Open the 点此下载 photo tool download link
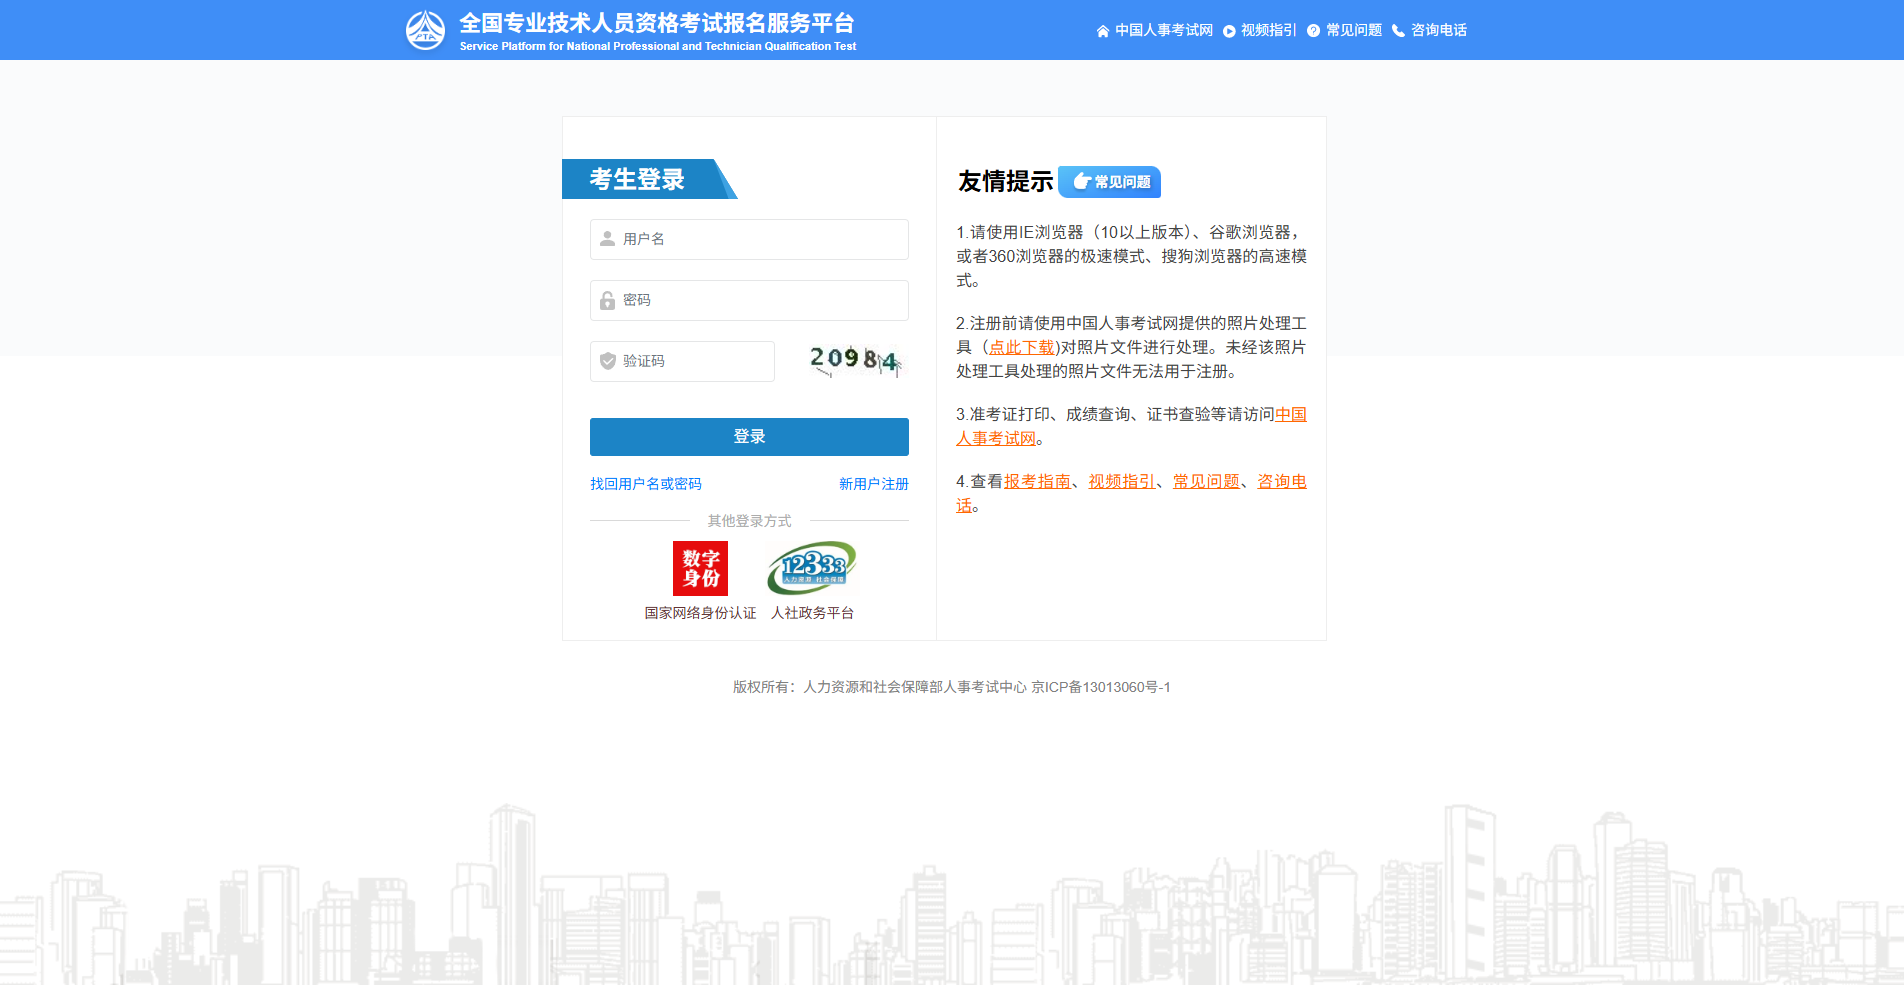The image size is (1904, 985). click(1021, 347)
